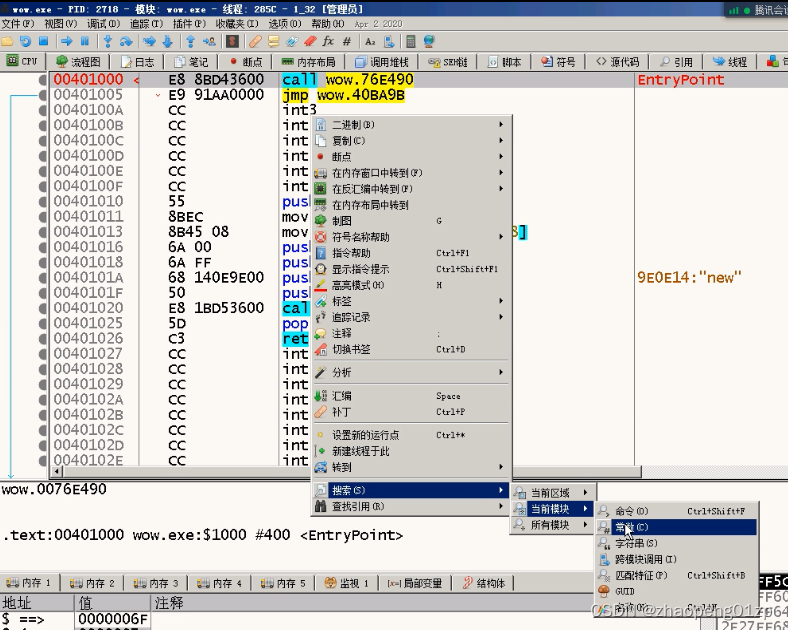Open the 断点 breakpoints tab
The image size is (788, 630).
246,62
